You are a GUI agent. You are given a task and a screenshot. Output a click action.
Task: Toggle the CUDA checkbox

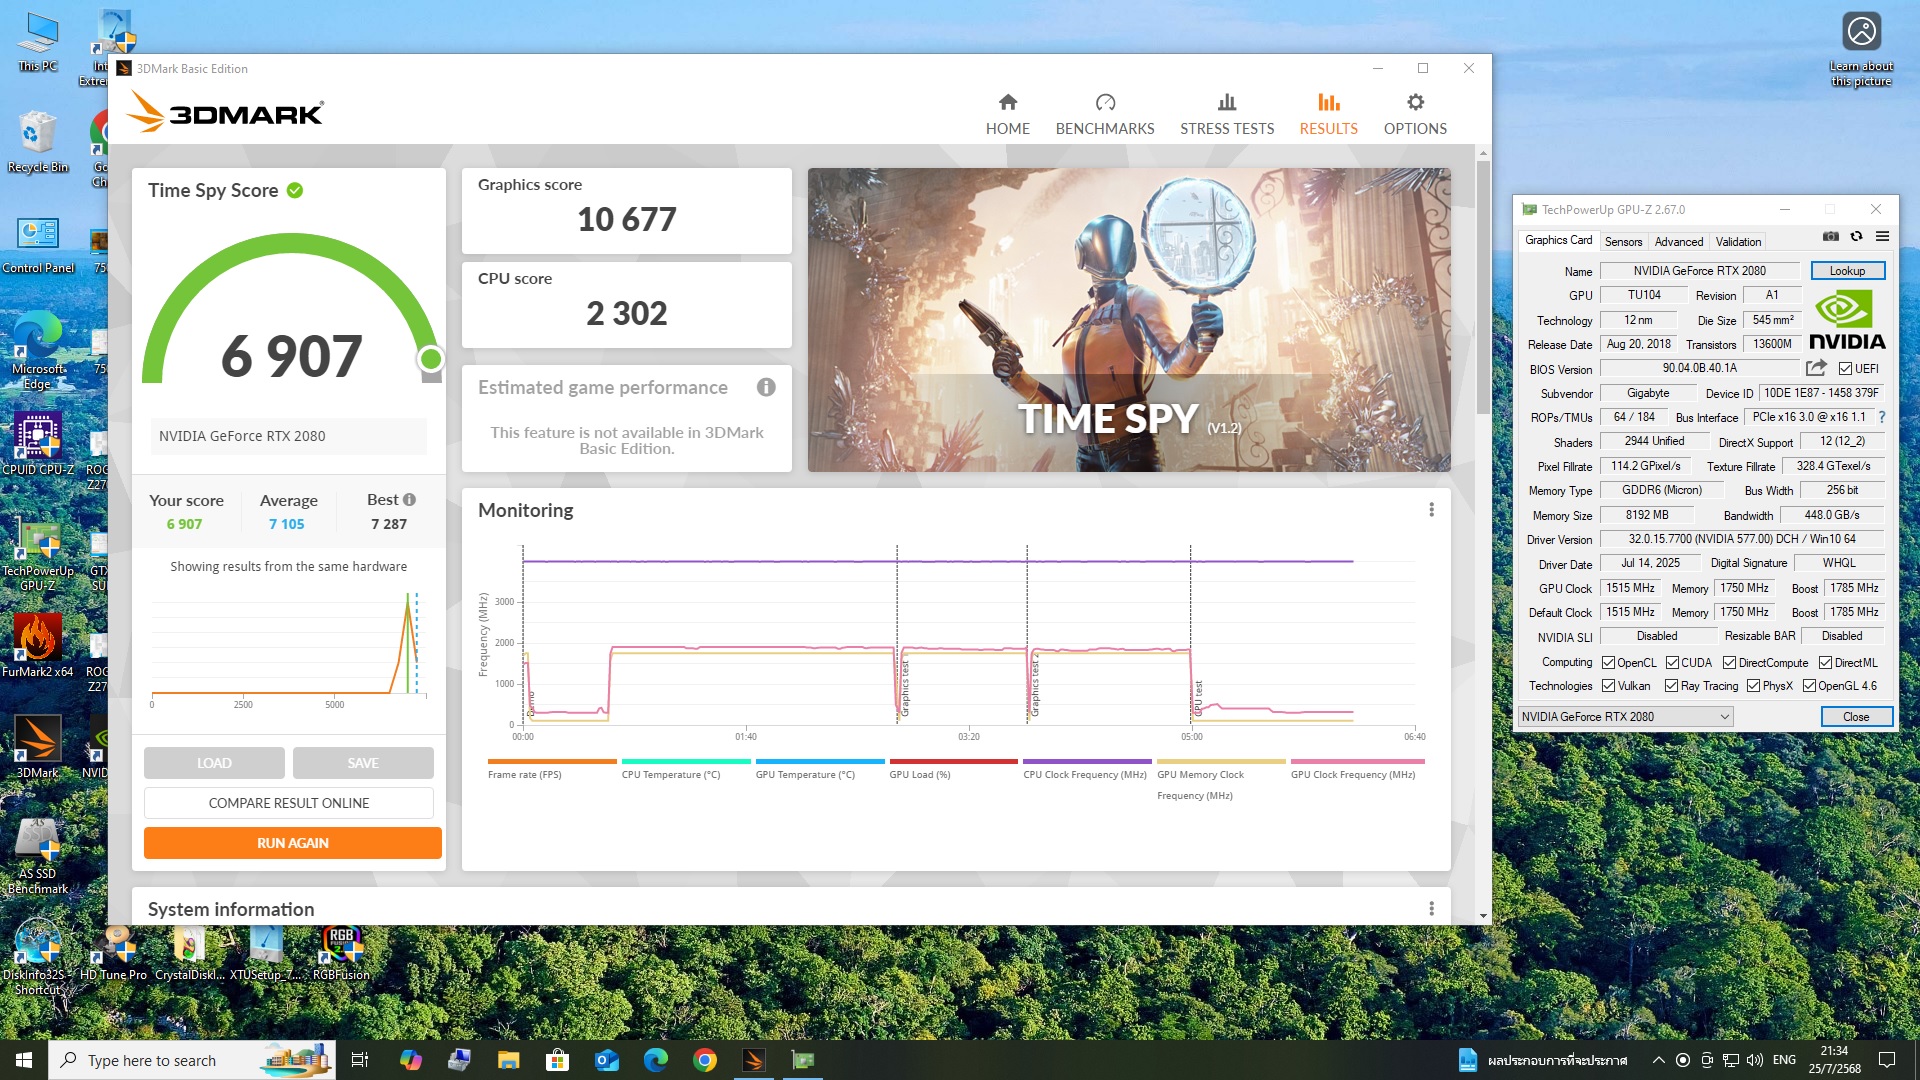[1672, 663]
